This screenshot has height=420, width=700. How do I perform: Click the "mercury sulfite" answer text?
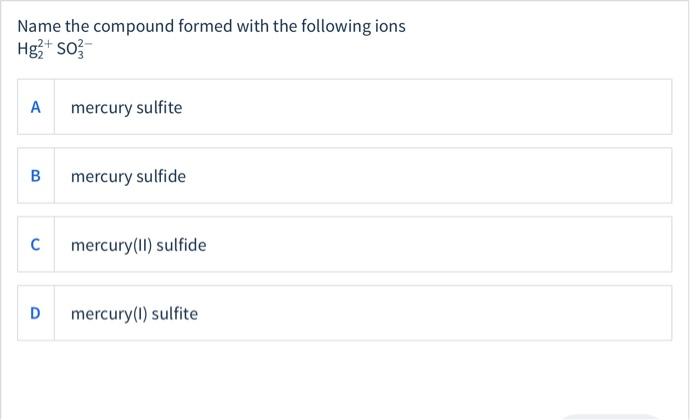point(126,107)
